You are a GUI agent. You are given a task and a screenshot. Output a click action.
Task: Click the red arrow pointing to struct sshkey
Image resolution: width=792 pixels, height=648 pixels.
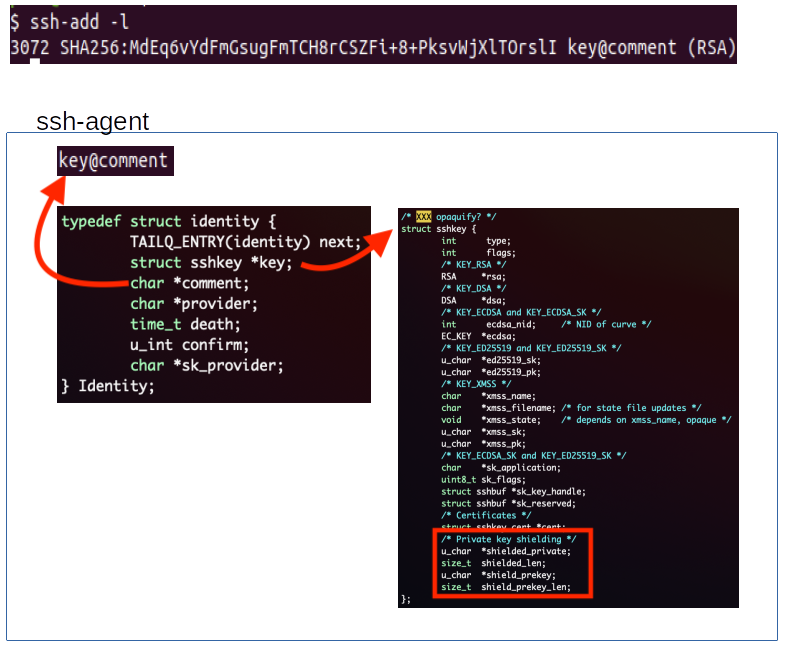coord(345,258)
